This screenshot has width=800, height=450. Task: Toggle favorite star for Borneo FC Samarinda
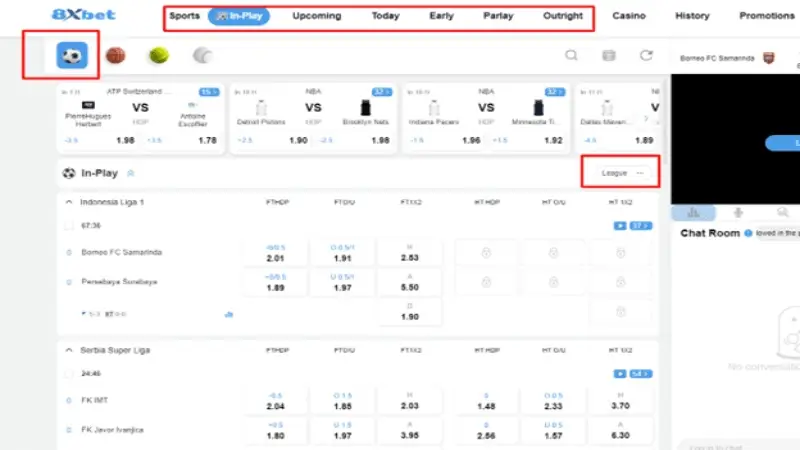click(x=69, y=252)
